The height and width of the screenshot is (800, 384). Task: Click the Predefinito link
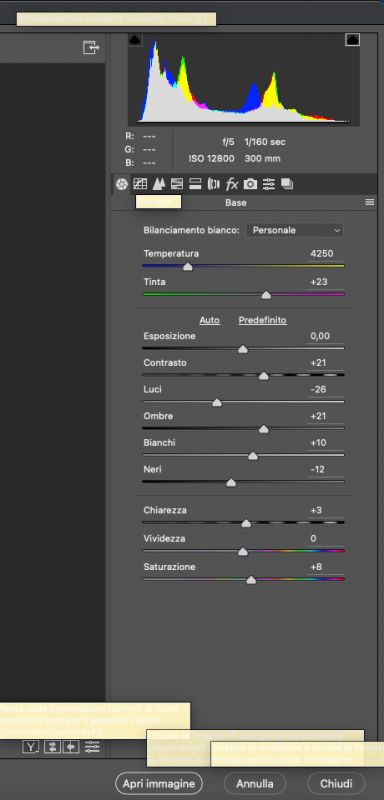coord(263,320)
